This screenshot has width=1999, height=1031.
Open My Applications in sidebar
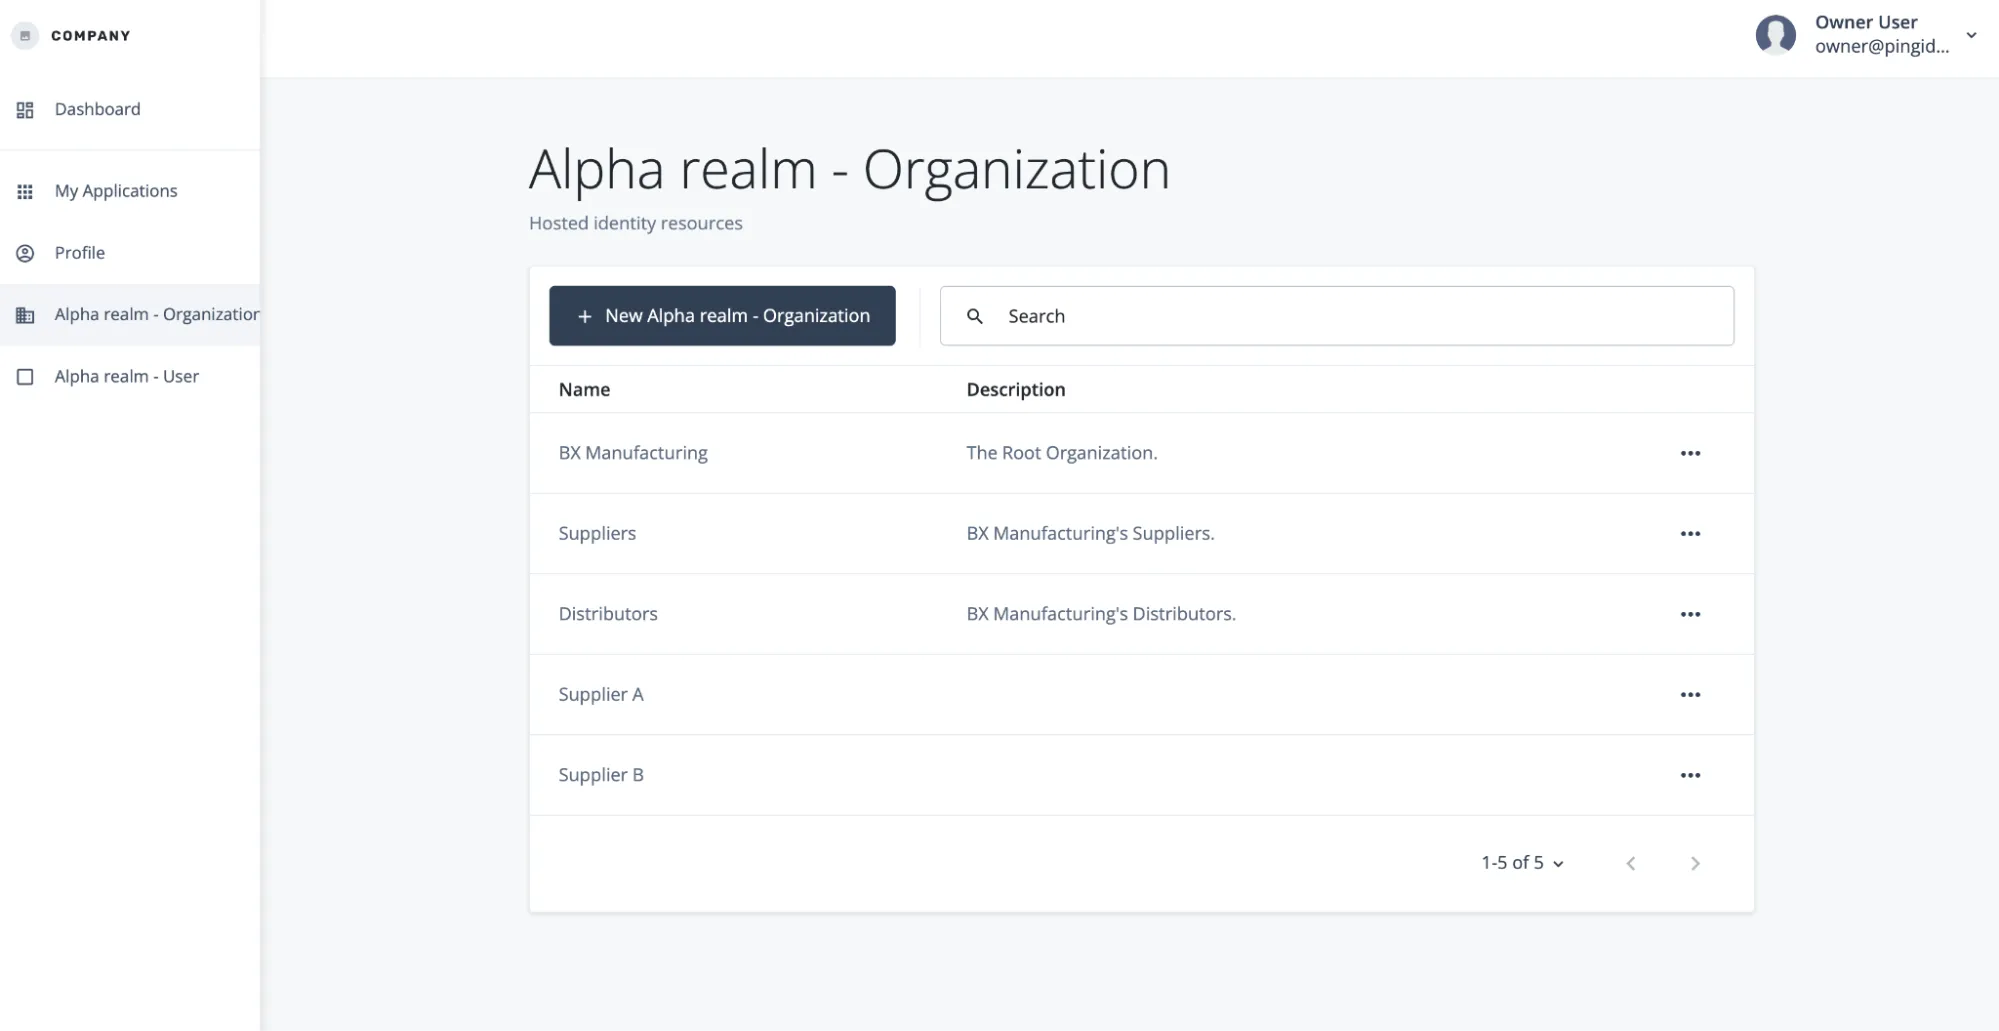(x=130, y=191)
